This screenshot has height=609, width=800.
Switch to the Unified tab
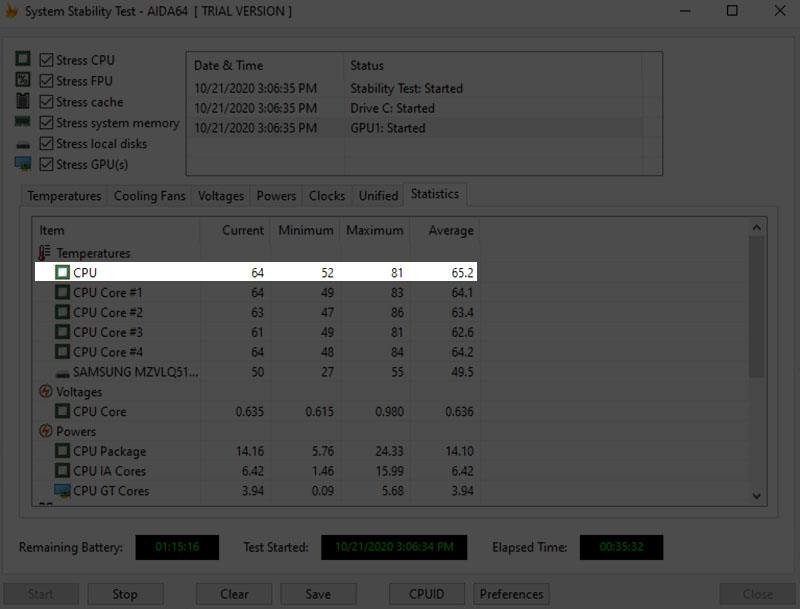click(x=377, y=195)
